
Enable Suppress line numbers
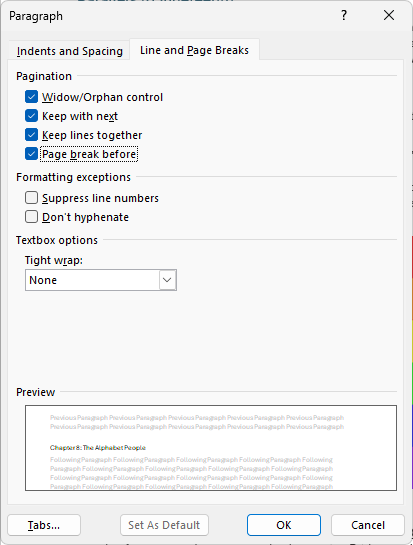tap(31, 198)
